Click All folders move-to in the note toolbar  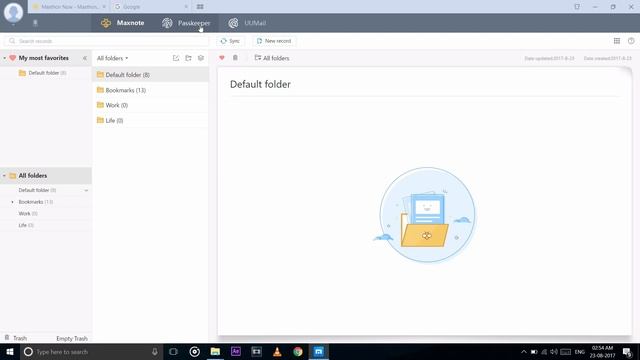pyautogui.click(x=271, y=58)
